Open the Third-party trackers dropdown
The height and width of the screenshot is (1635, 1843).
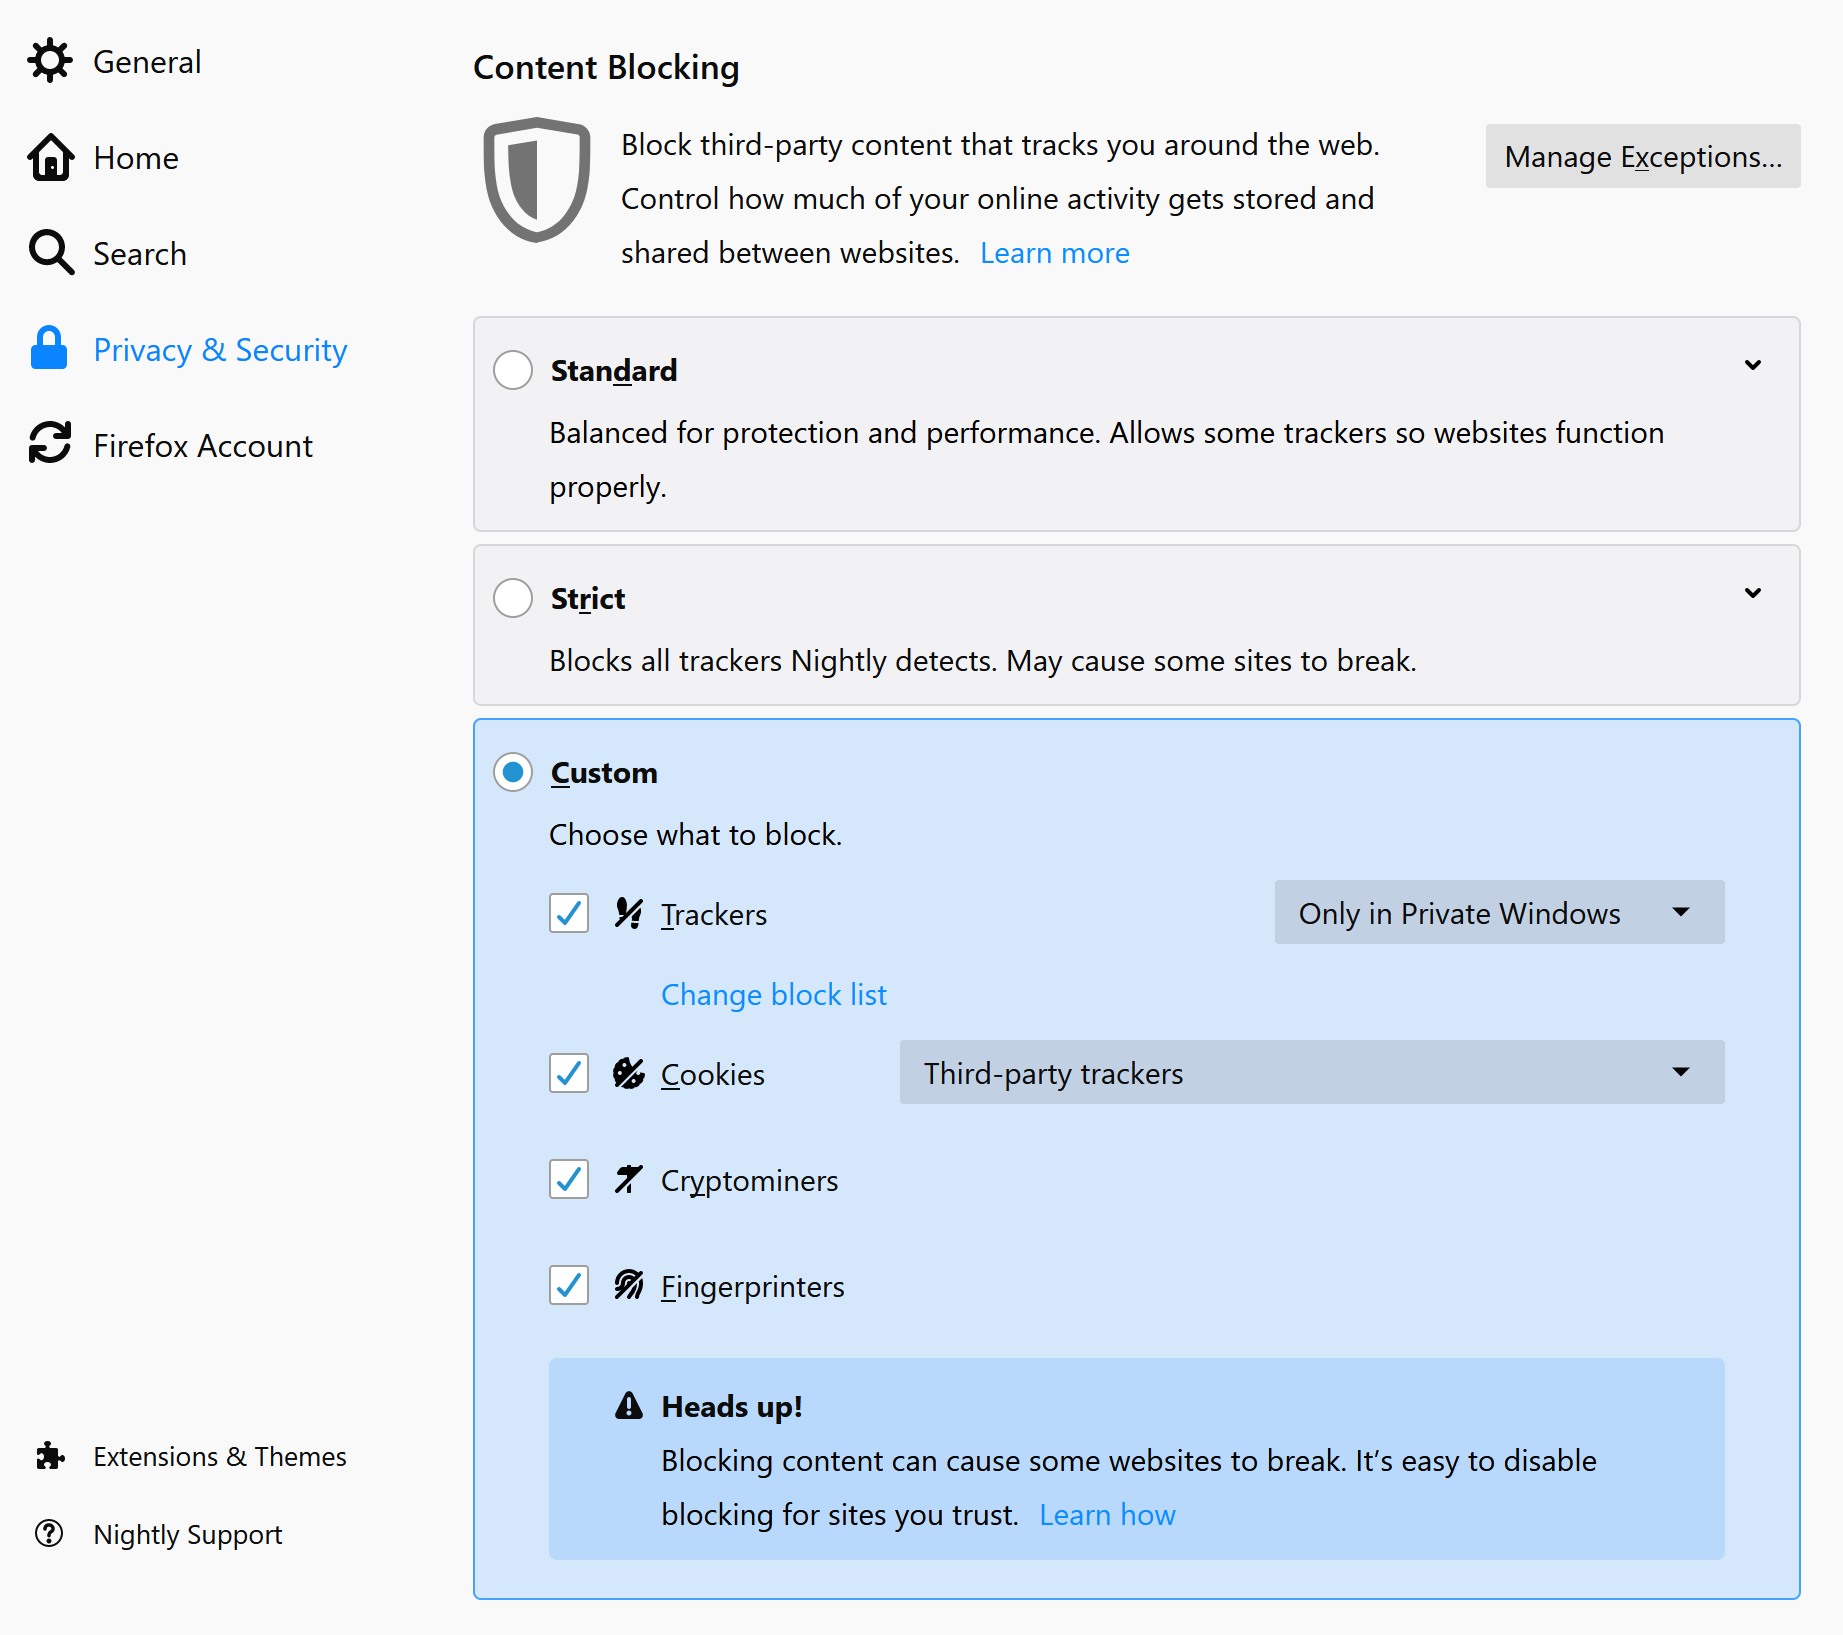click(1312, 1072)
